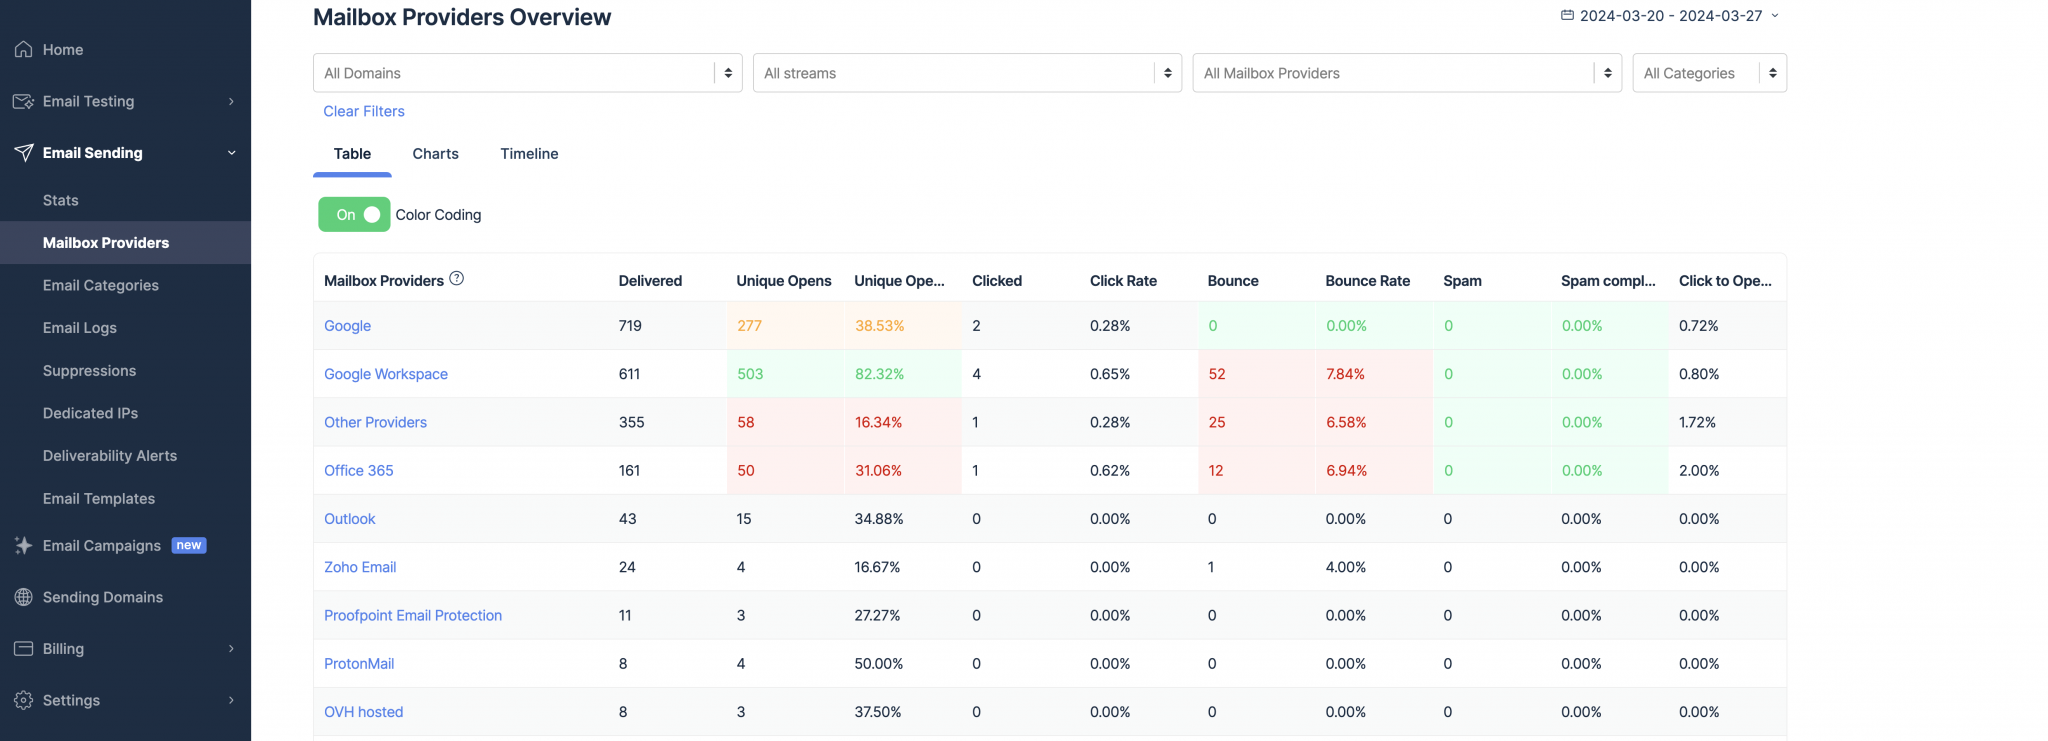This screenshot has width=2048, height=741.
Task: Open the date range picker
Action: (x=1670, y=16)
